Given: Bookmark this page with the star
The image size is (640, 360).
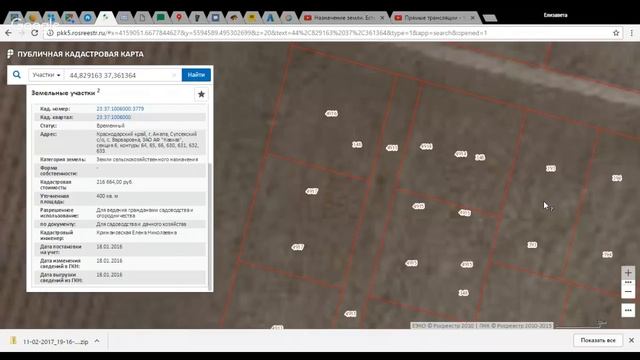Looking at the screenshot, I should click(616, 33).
